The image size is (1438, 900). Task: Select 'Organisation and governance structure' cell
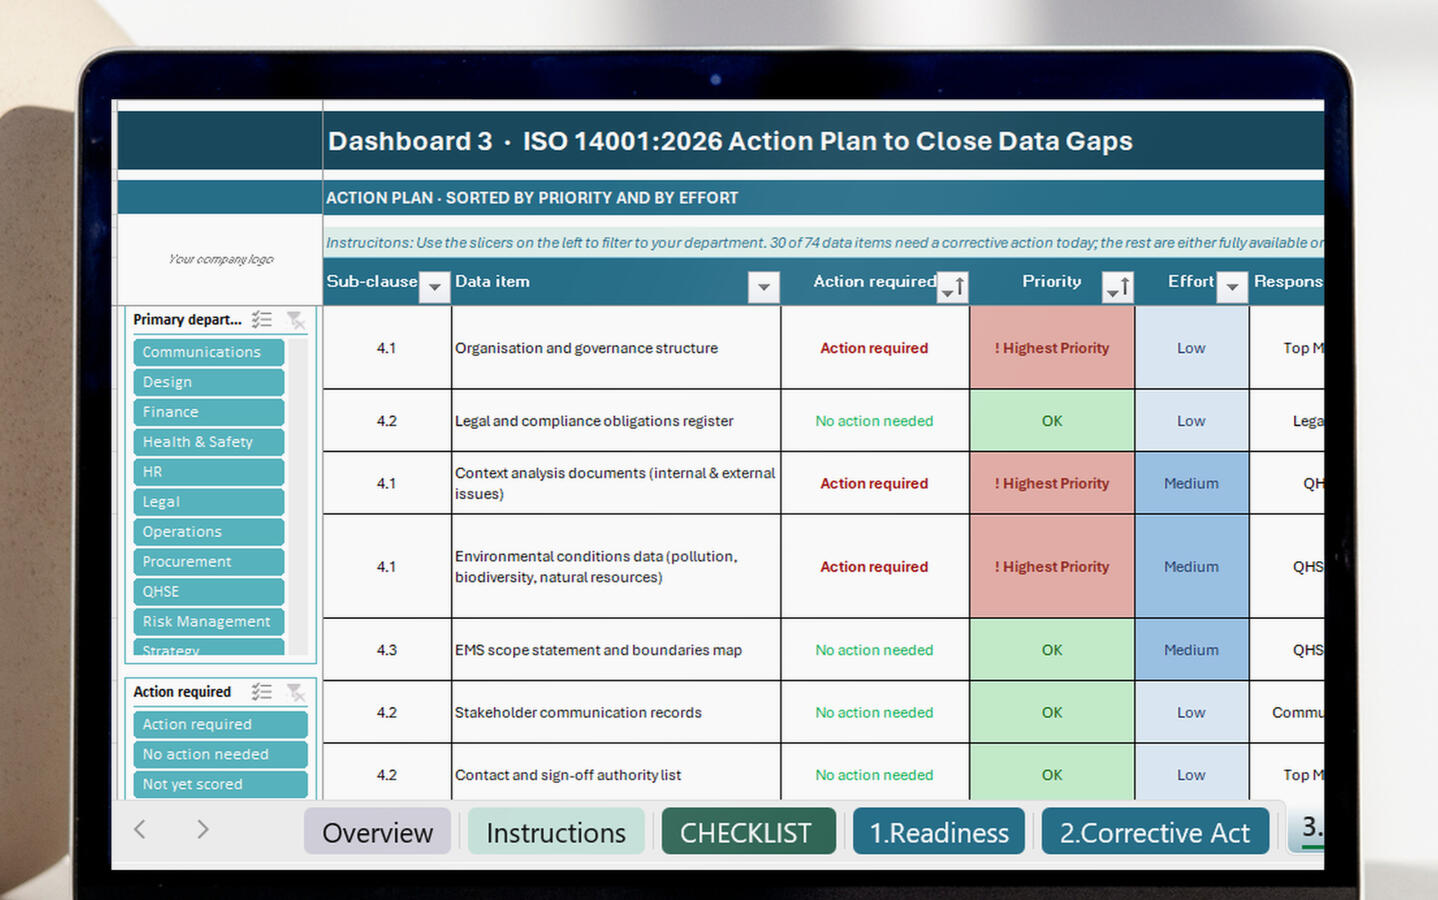tap(616, 348)
